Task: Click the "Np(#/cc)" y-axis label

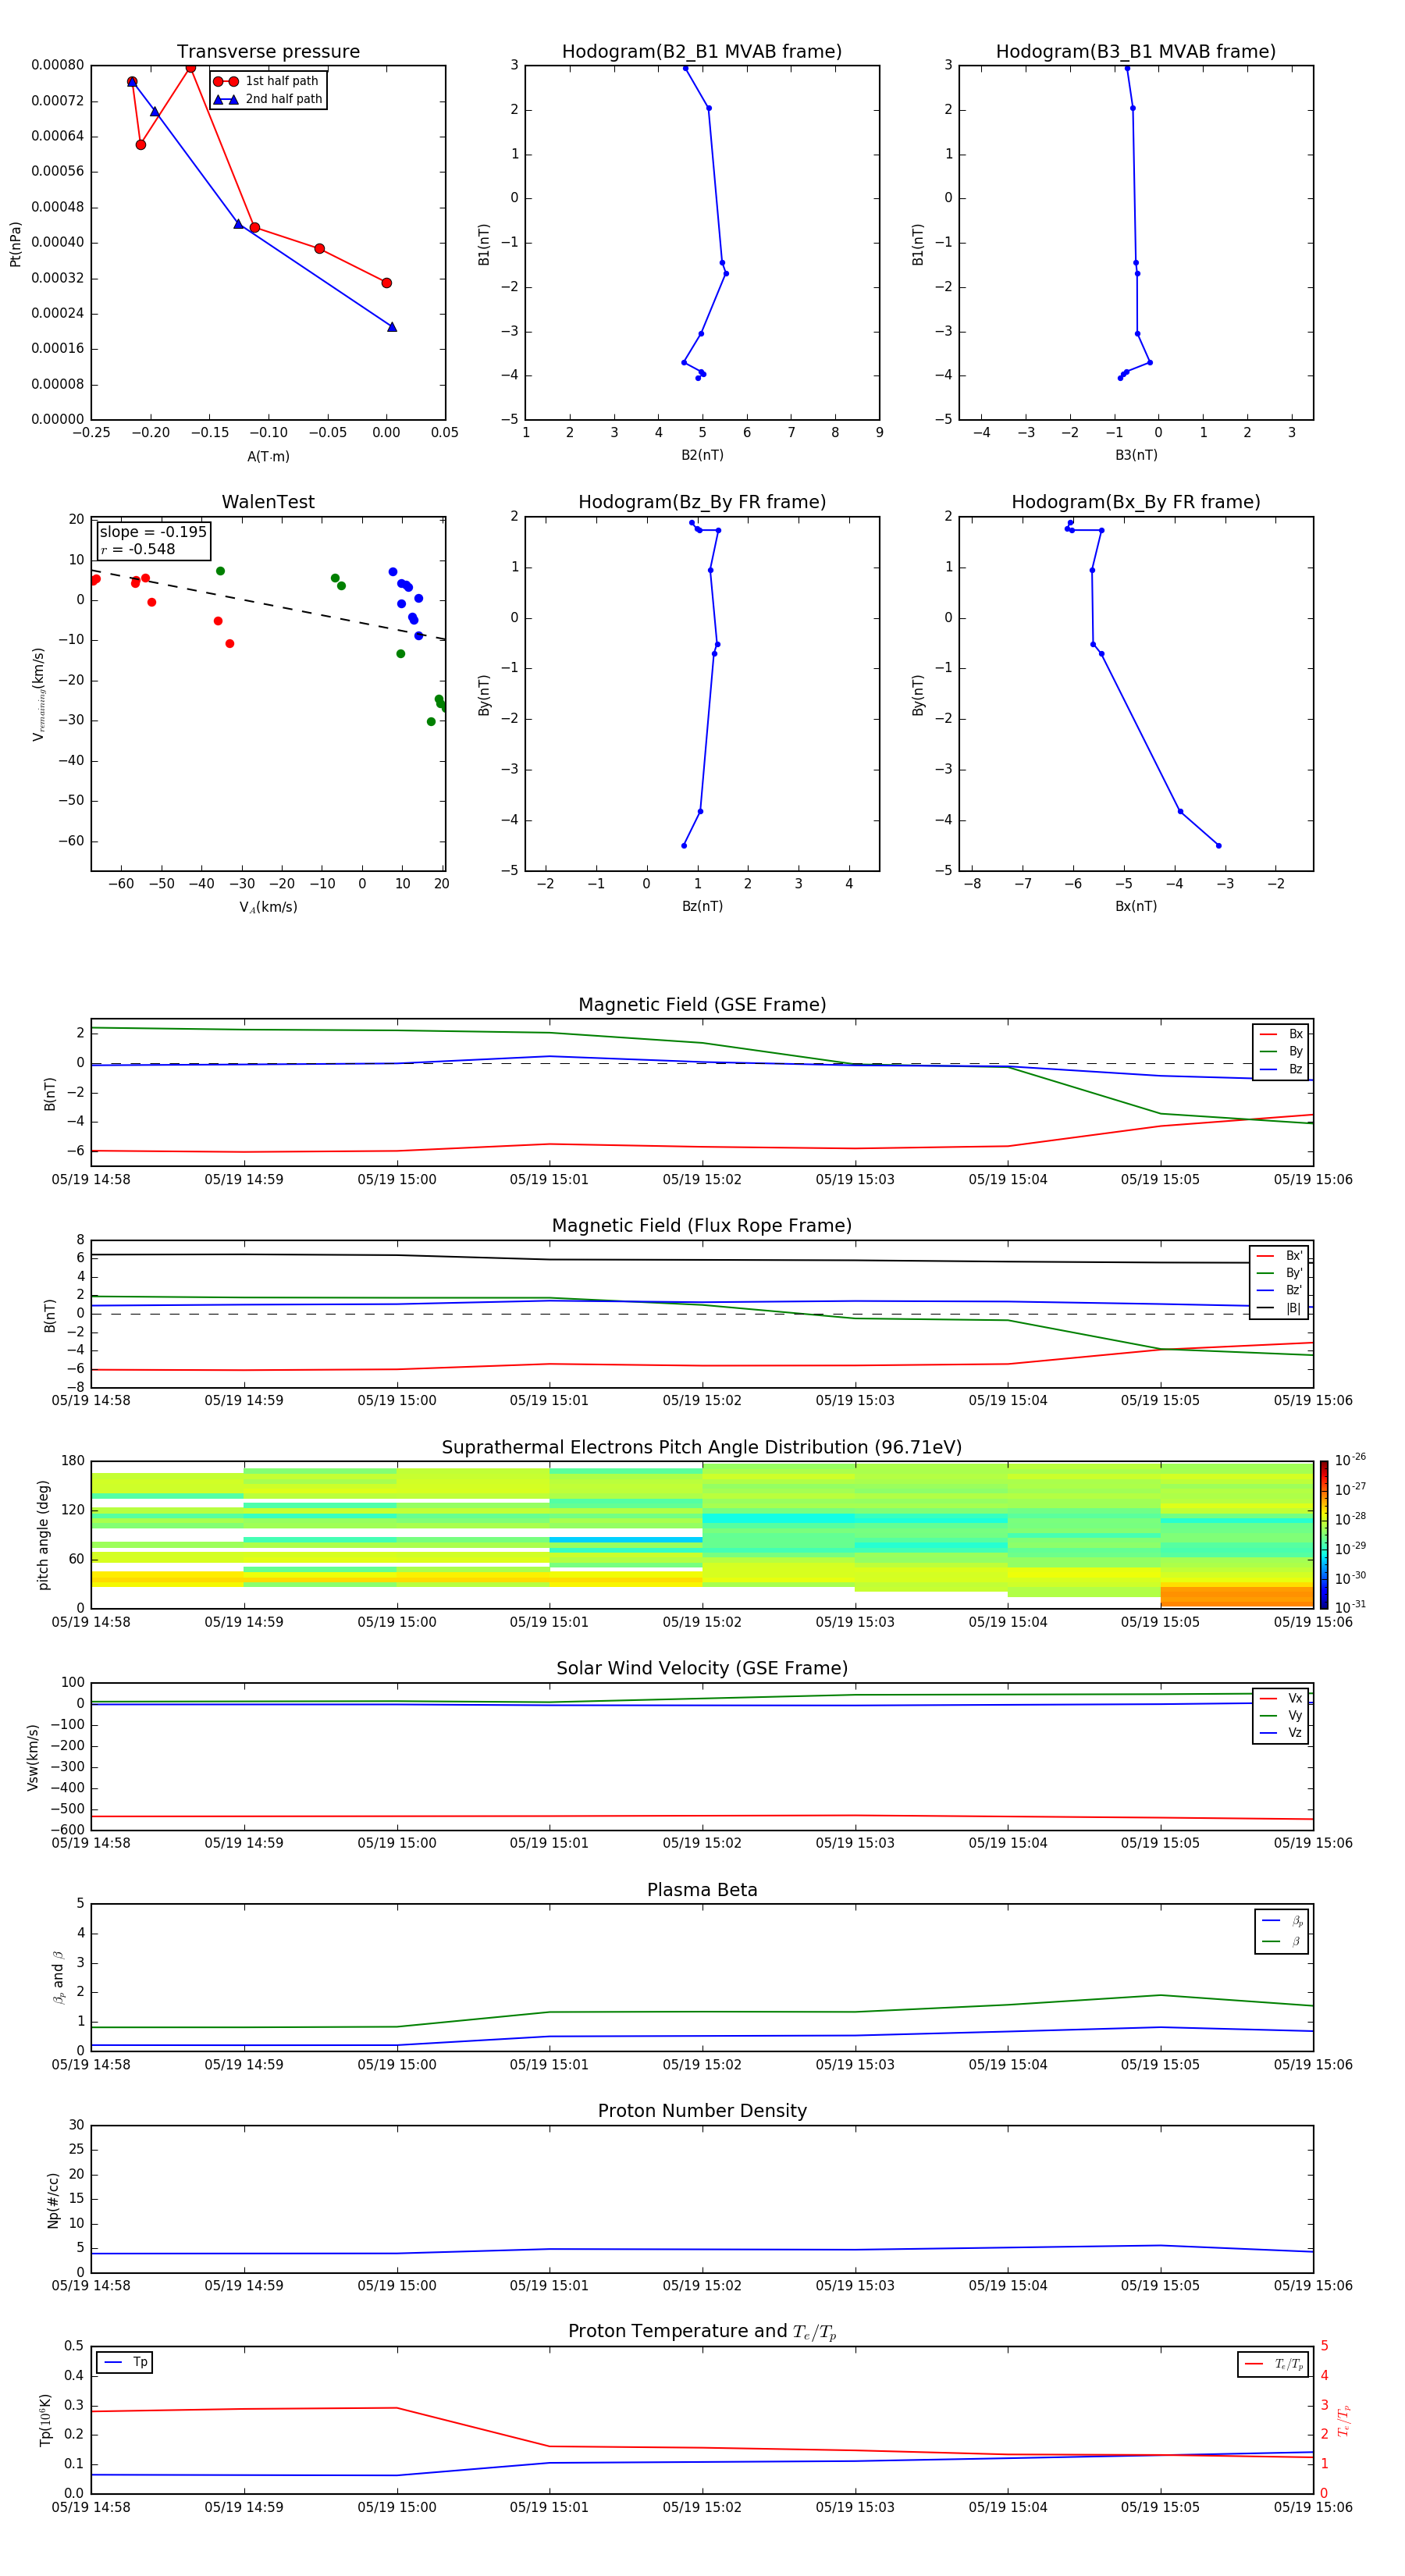Action: (53, 2201)
